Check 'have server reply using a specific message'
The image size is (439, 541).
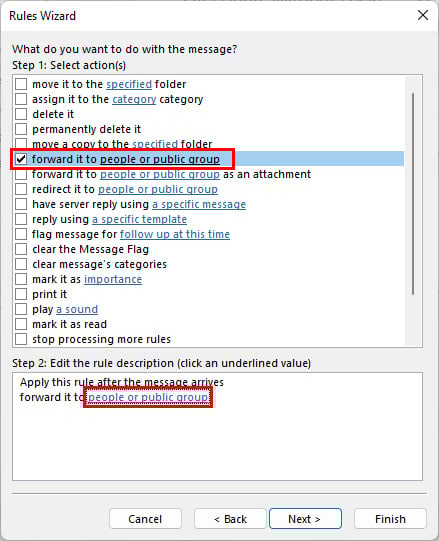21,204
